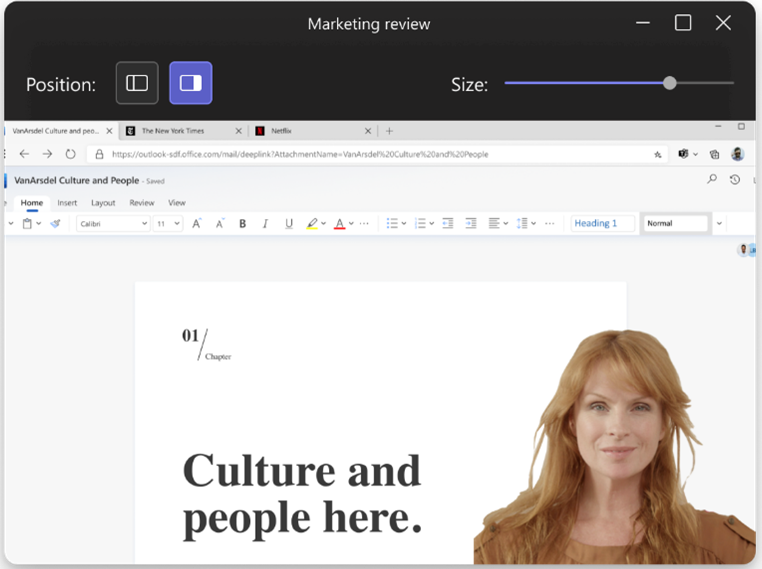Select the left-side position layout button
762x569 pixels.
tap(137, 83)
